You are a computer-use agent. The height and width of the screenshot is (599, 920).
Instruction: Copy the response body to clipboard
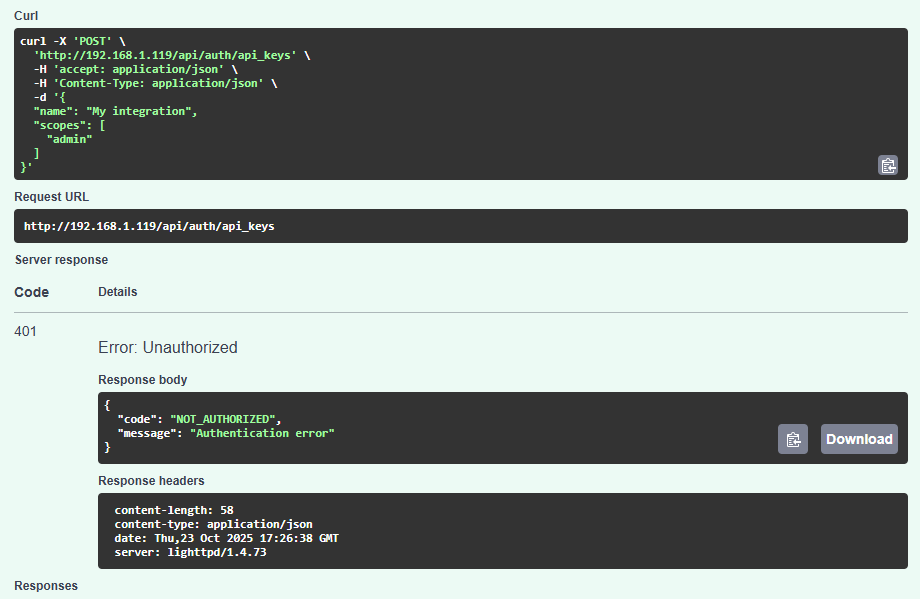coord(792,439)
